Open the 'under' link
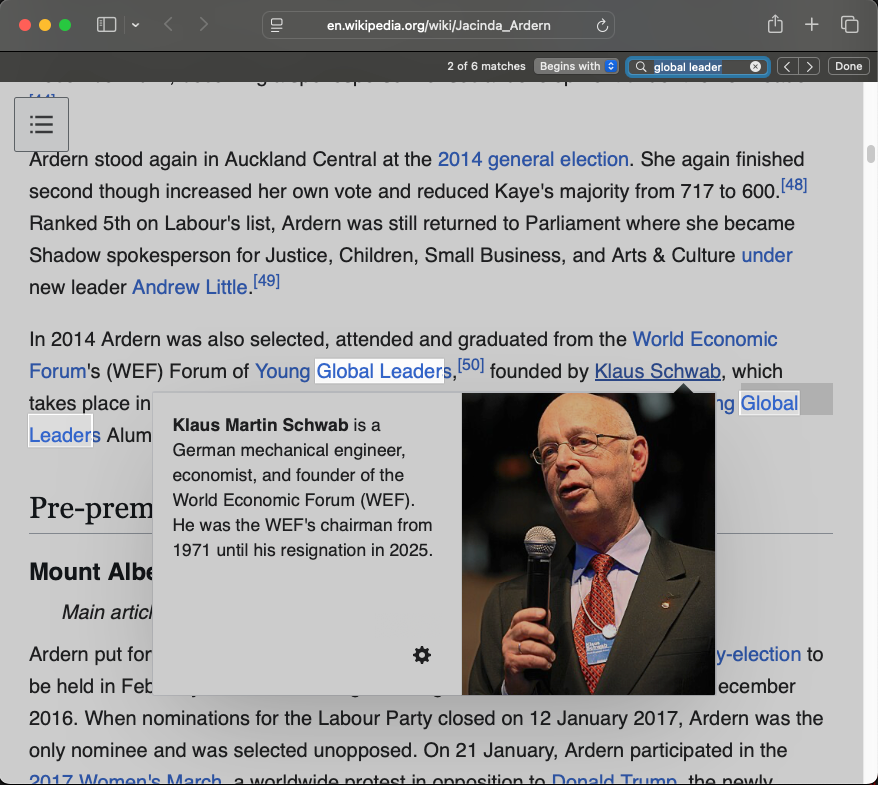The height and width of the screenshot is (785, 878). [767, 255]
